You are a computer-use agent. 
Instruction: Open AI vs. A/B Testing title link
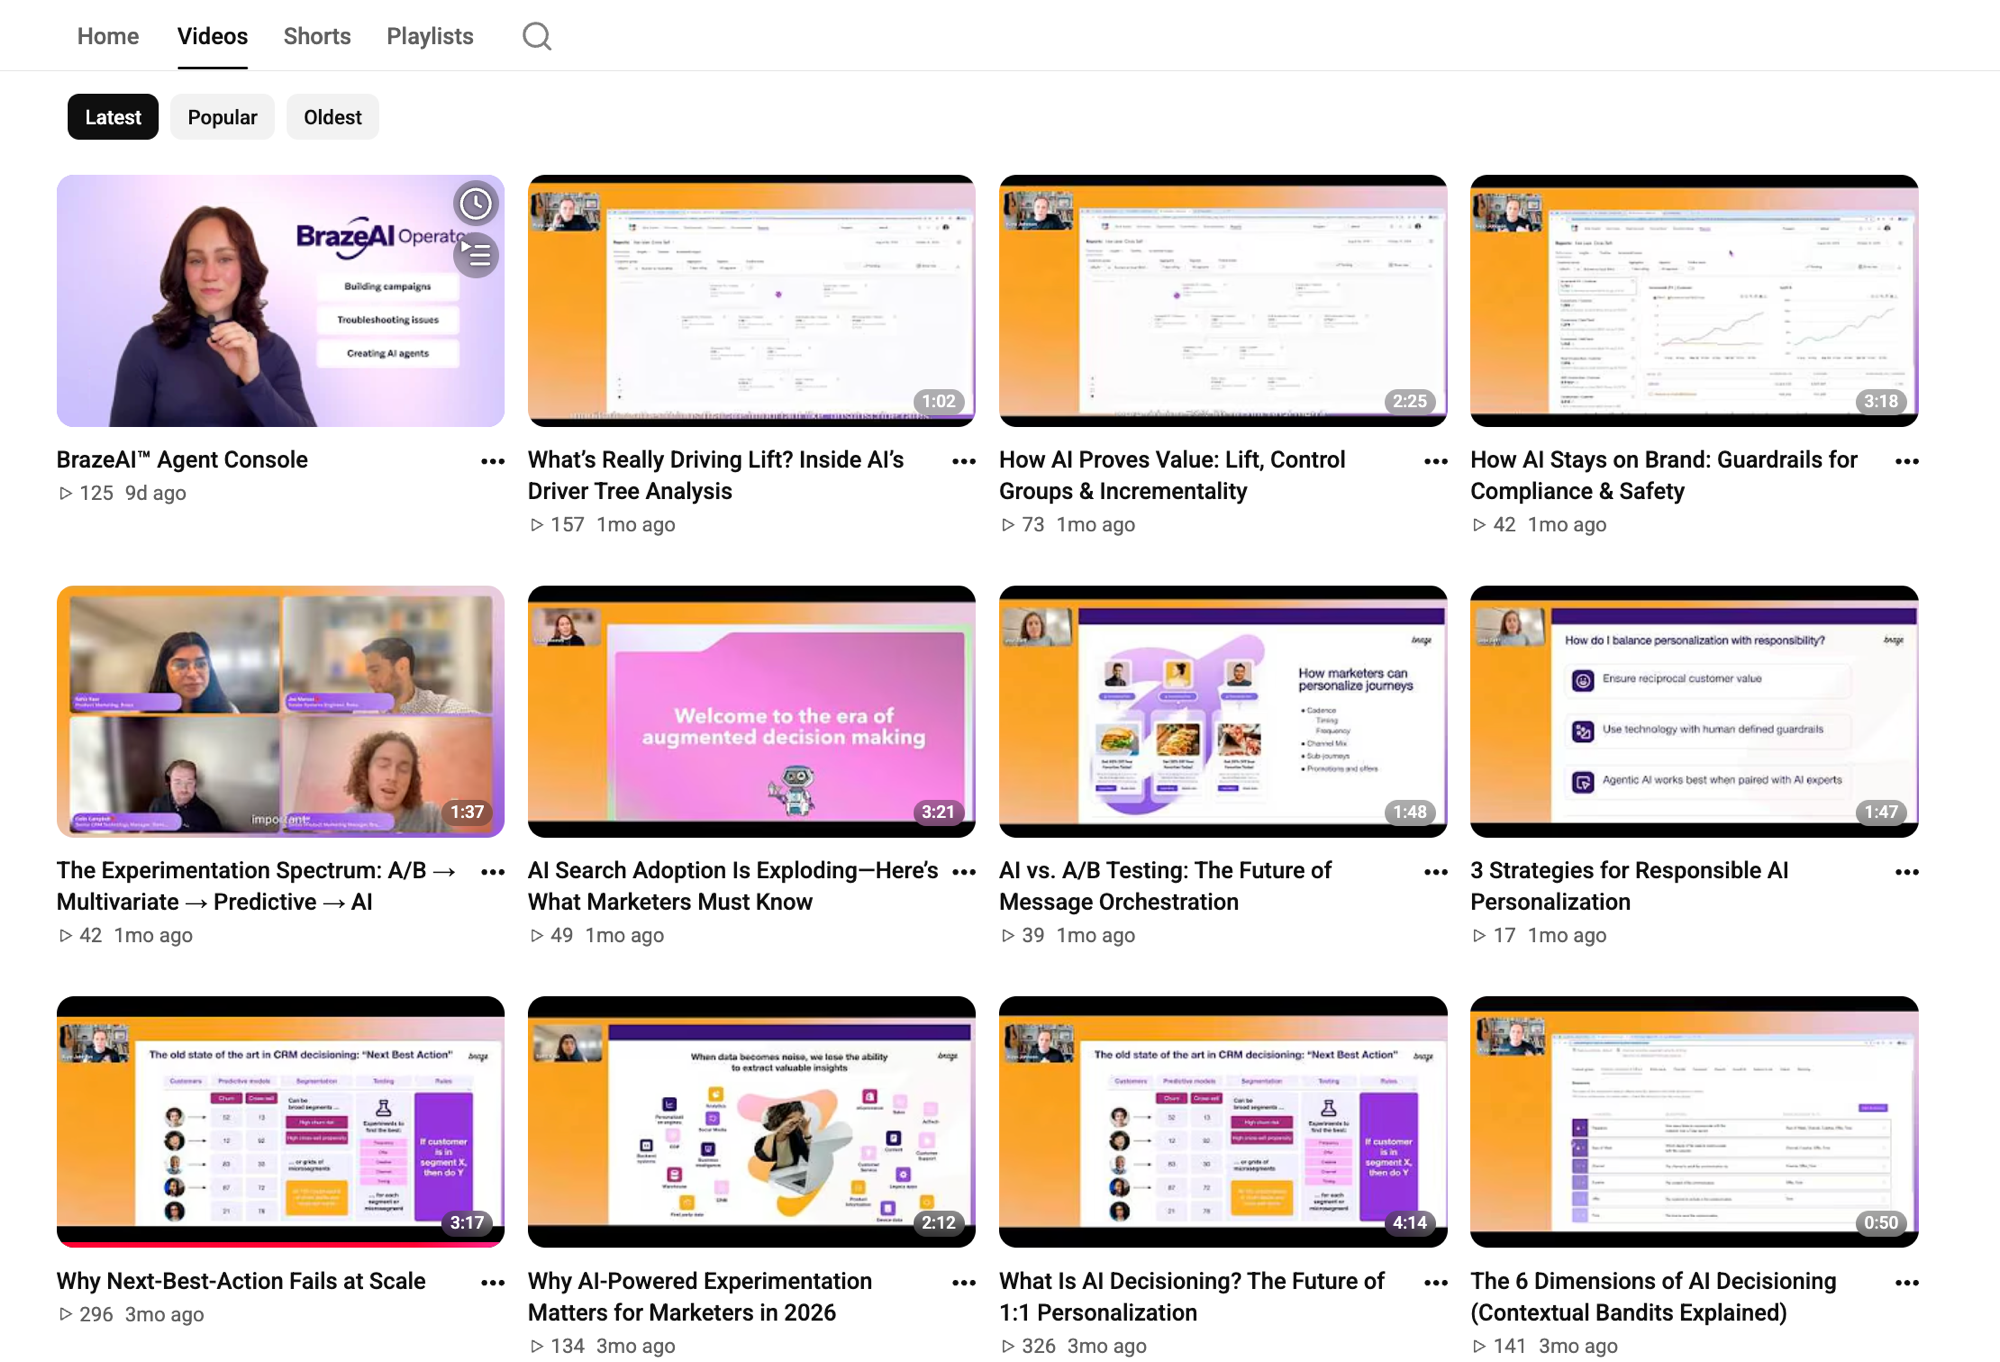pyautogui.click(x=1165, y=886)
